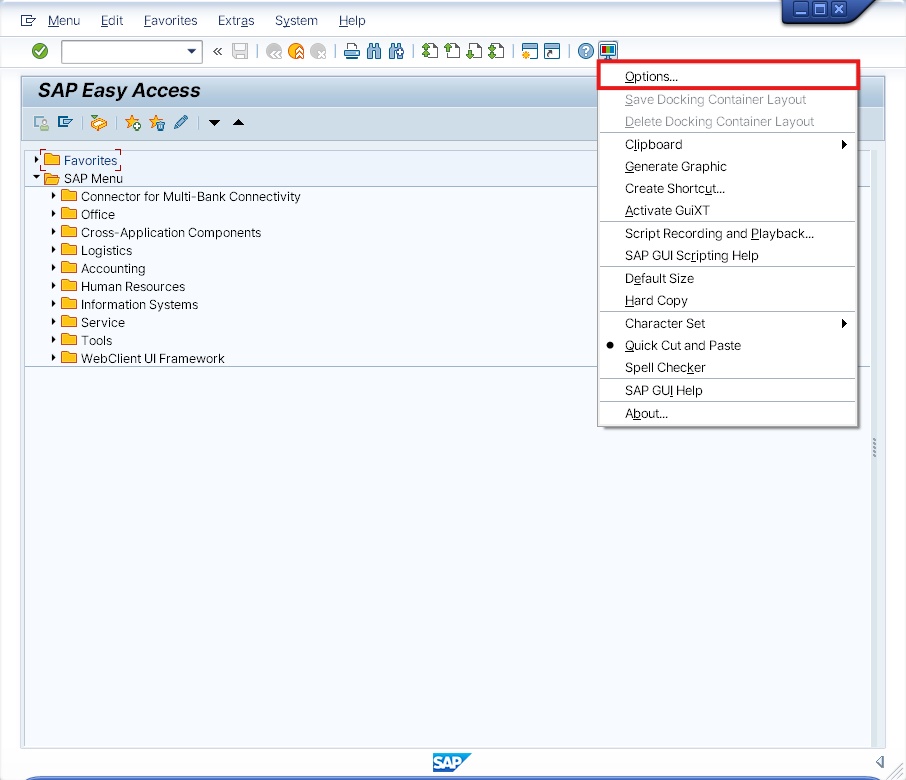Expand the Accounting folder
Viewport: 906px width, 780px height.
click(x=54, y=268)
